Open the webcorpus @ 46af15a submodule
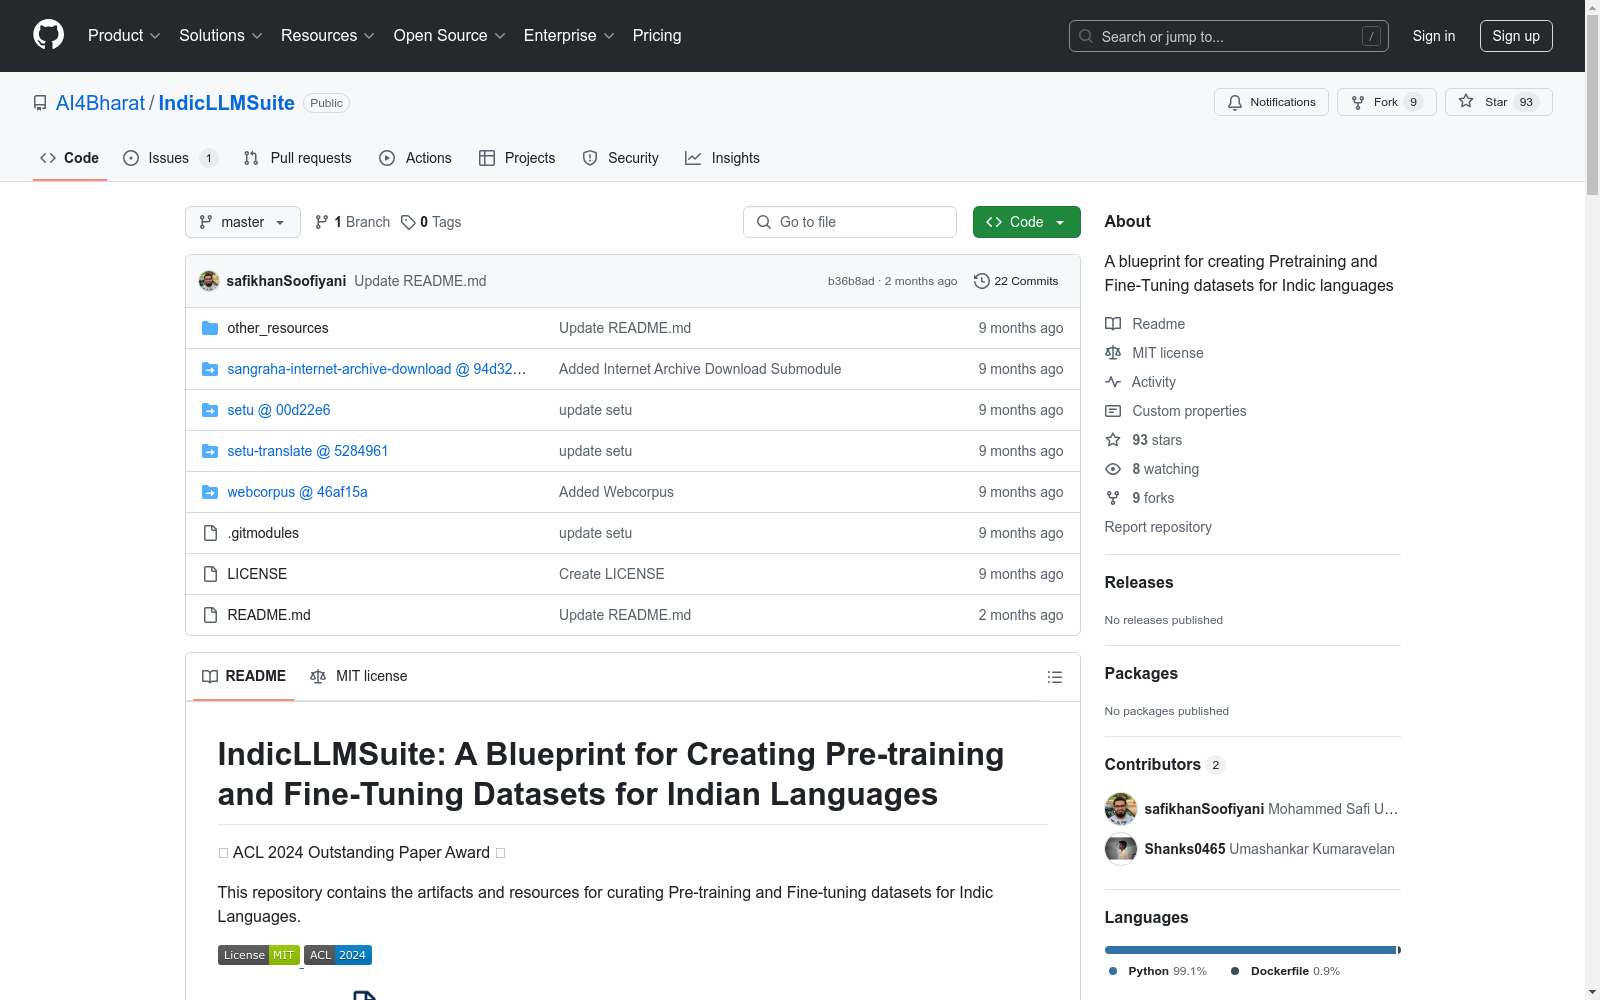This screenshot has width=1600, height=1000. click(297, 492)
